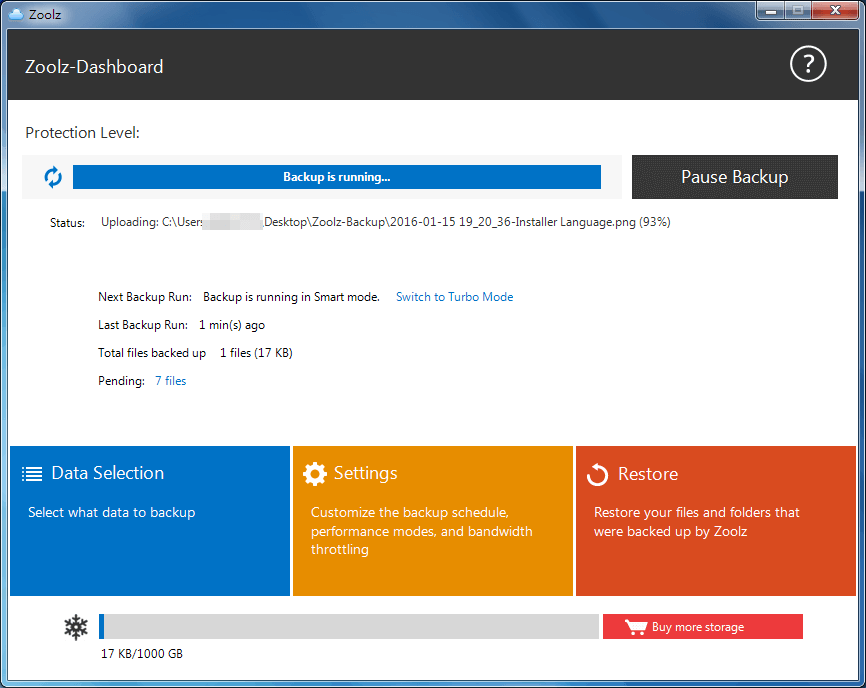Viewport: 866px width, 688px height.
Task: Open the 7 files pending link
Action: point(170,381)
